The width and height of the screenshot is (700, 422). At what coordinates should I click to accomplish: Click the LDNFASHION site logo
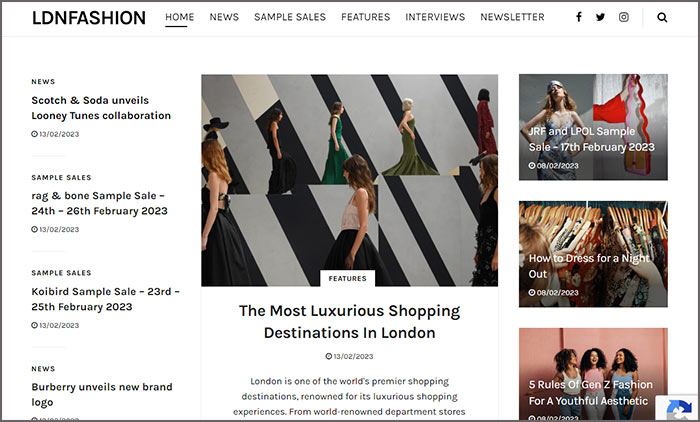(89, 18)
